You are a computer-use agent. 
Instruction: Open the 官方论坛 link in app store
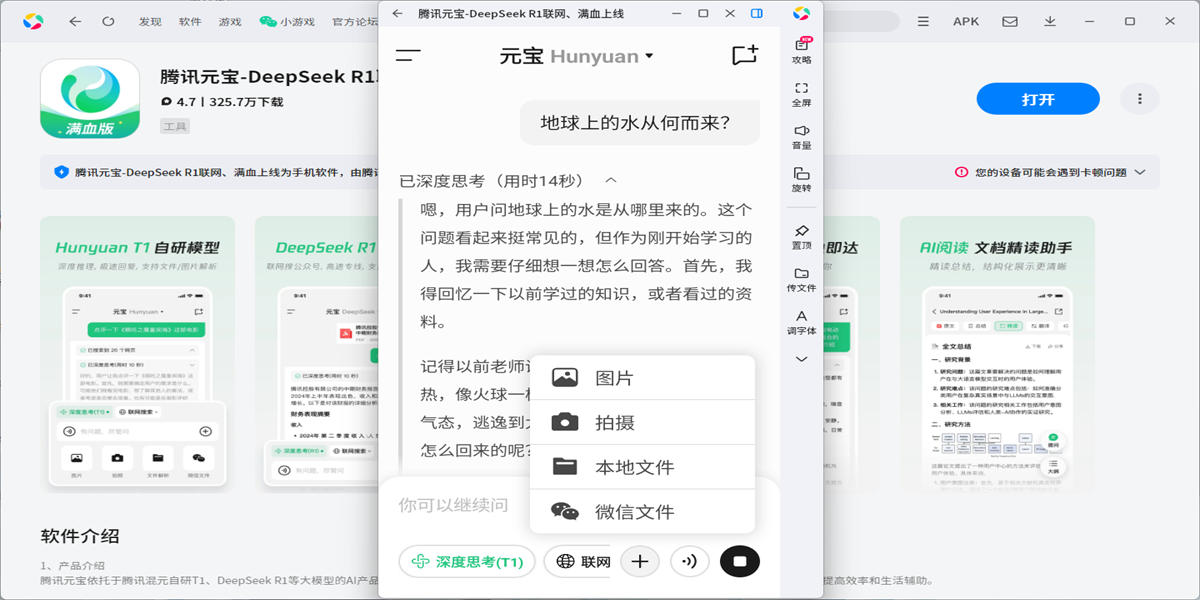[355, 21]
